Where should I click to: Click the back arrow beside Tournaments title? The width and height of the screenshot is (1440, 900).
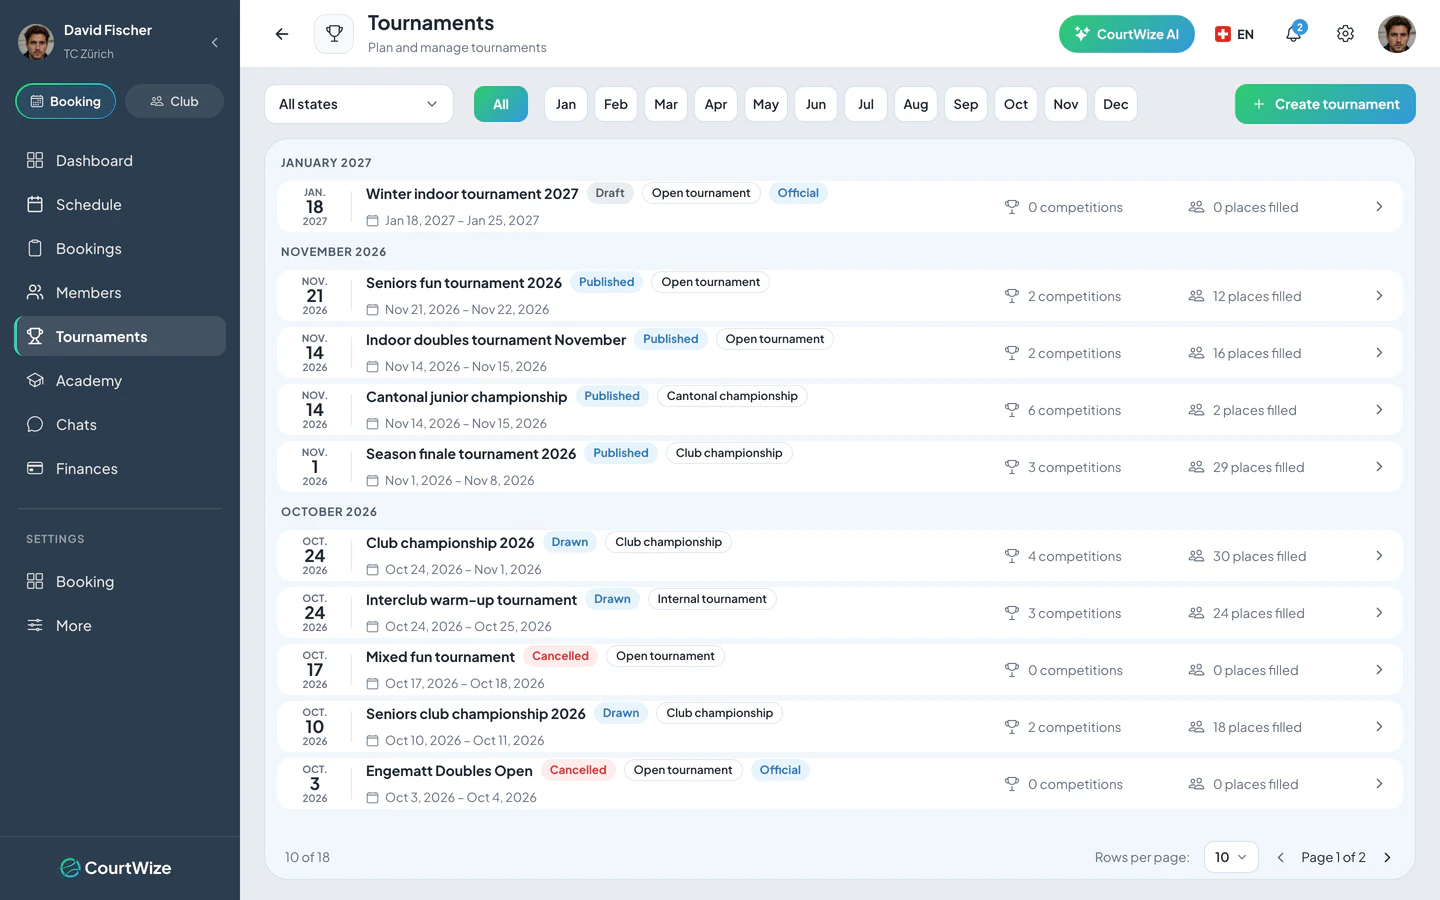[x=282, y=34]
